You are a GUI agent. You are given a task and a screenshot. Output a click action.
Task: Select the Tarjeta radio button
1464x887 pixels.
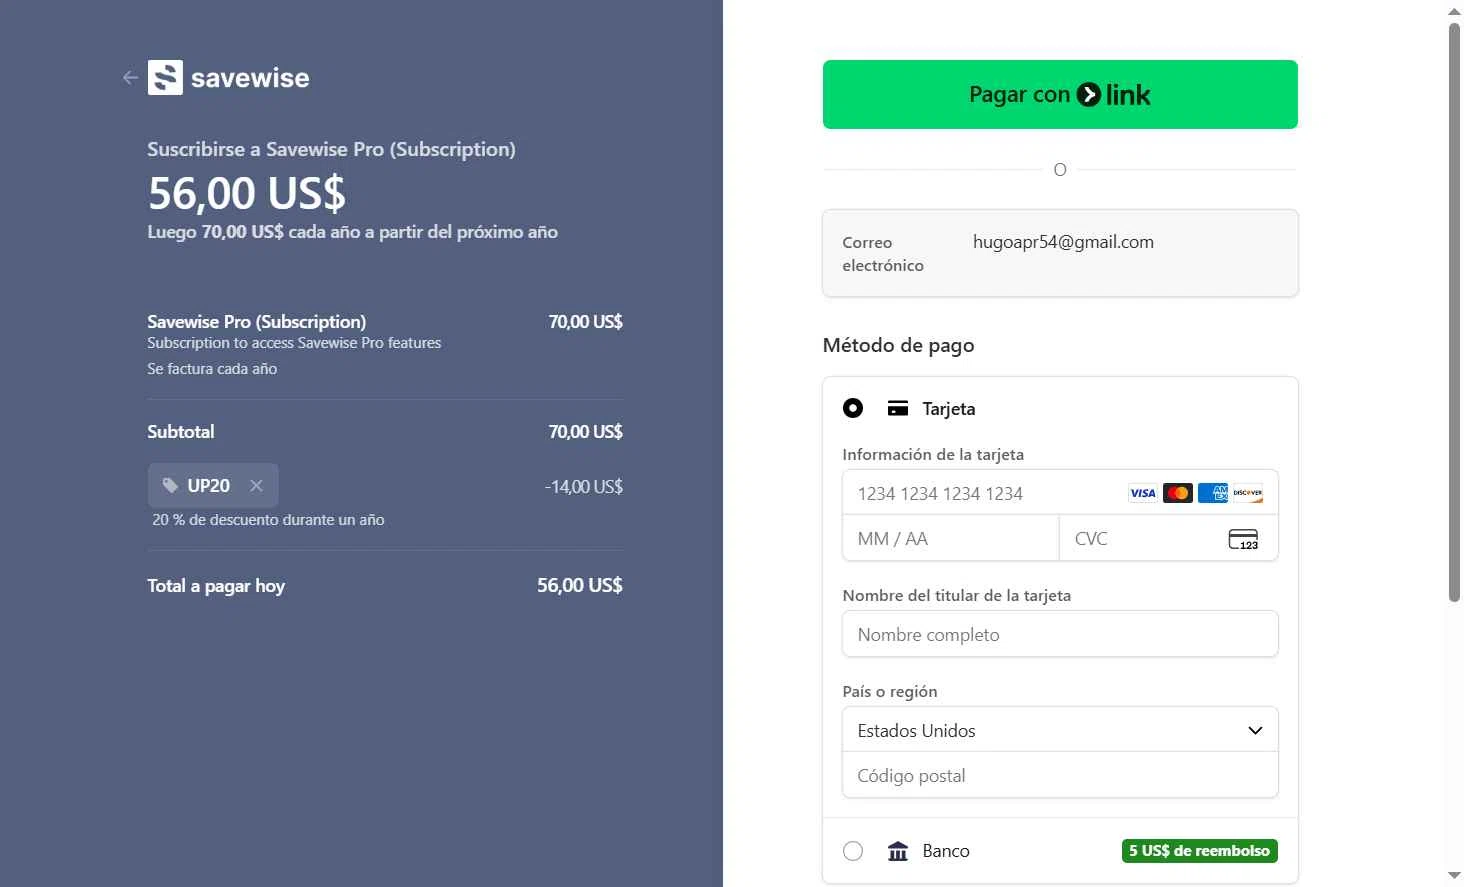(x=853, y=408)
